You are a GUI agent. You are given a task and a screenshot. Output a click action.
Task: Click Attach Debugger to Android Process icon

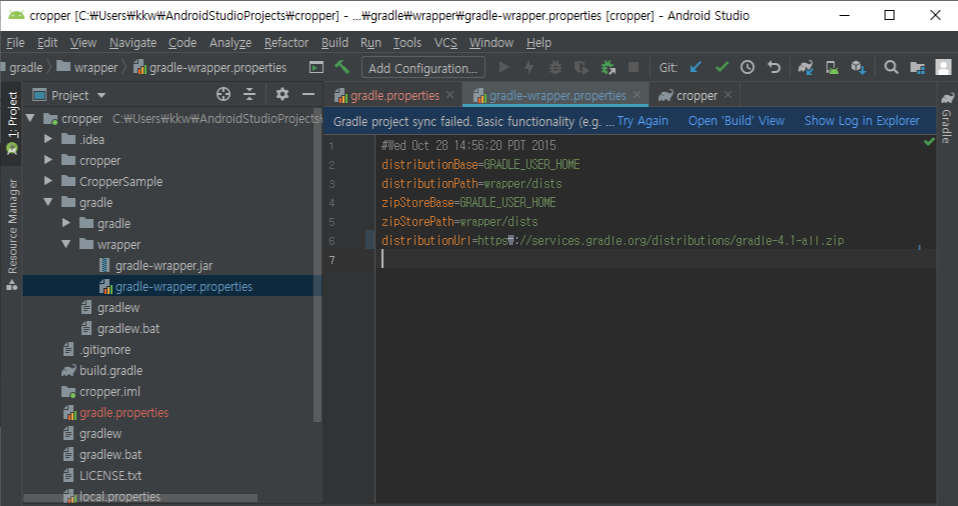608,67
